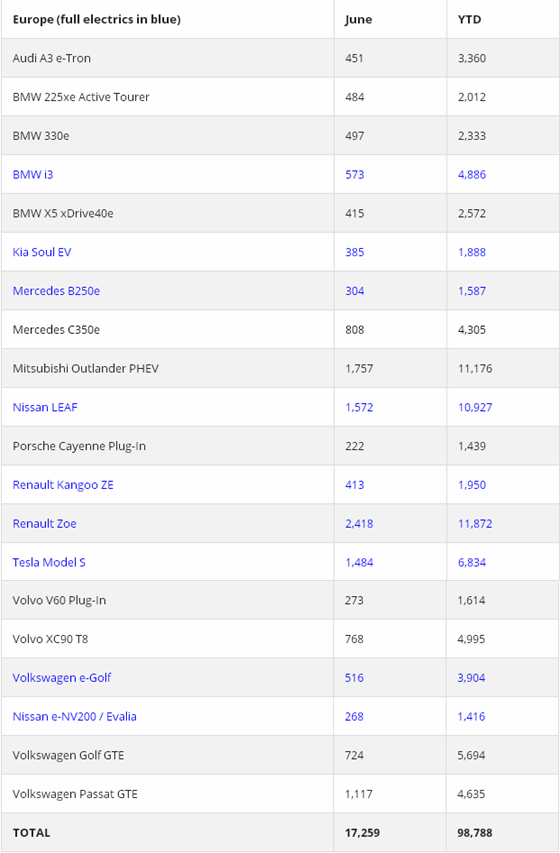Click Nissan e-NV200 / Evalia name
The image size is (560, 853).
(75, 716)
